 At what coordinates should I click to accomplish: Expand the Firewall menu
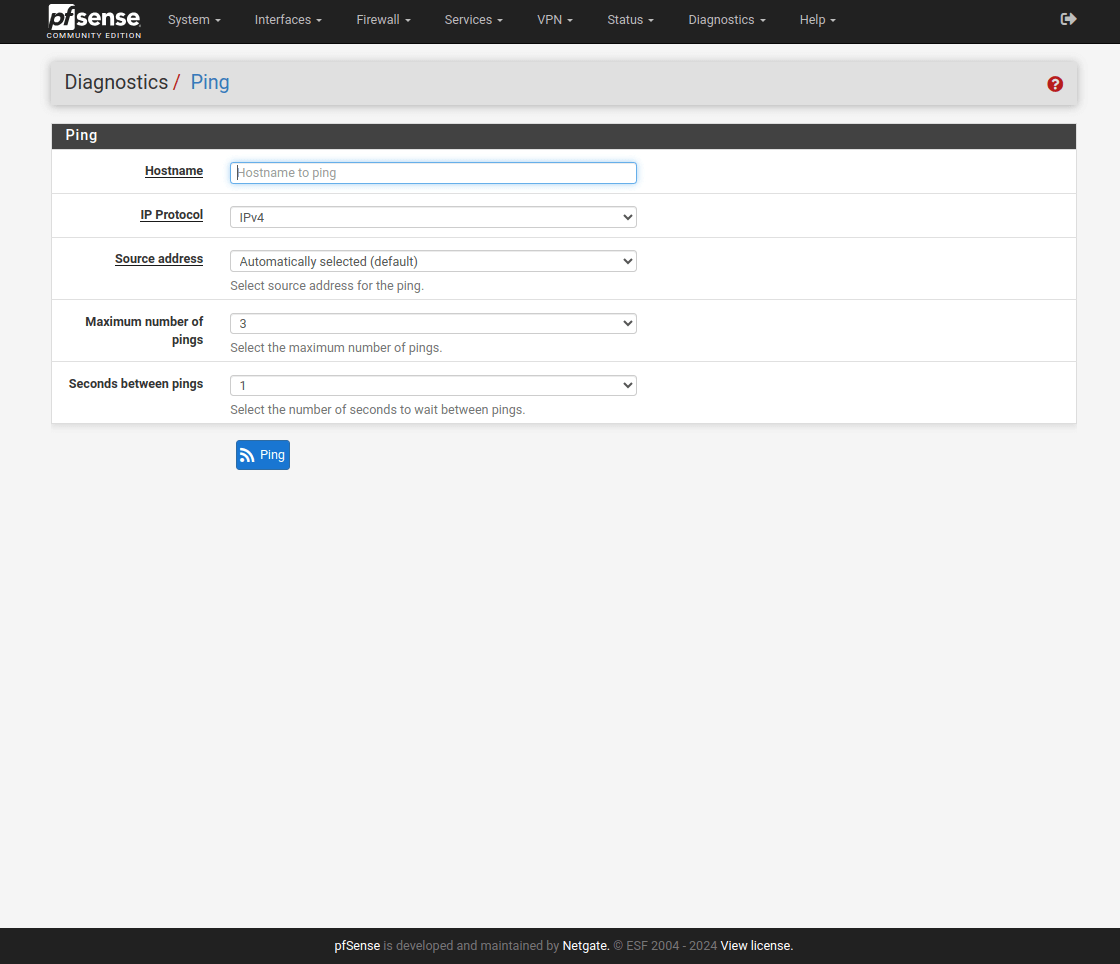[383, 20]
